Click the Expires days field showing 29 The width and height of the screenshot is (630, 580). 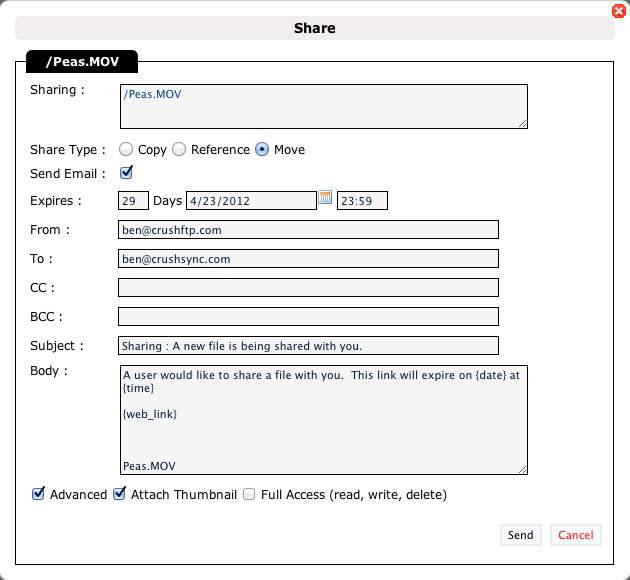coord(133,200)
